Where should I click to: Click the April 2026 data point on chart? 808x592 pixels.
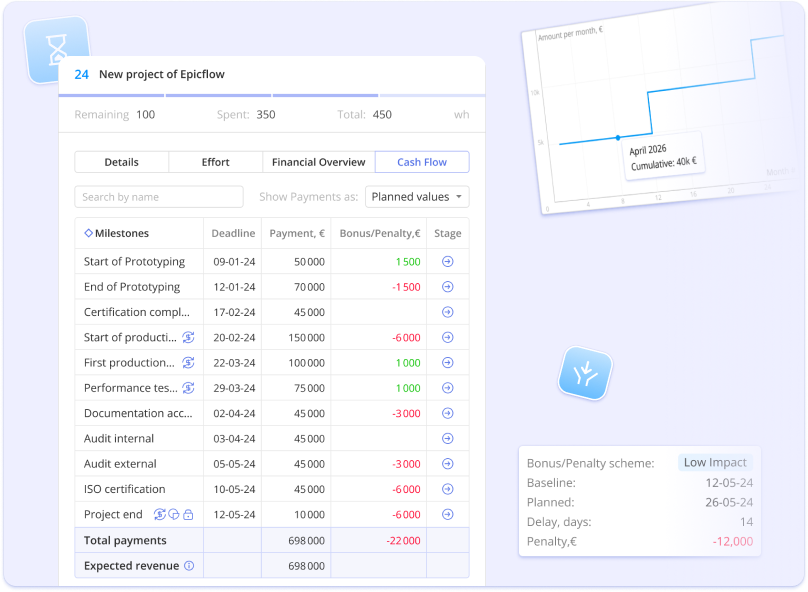tap(618, 138)
